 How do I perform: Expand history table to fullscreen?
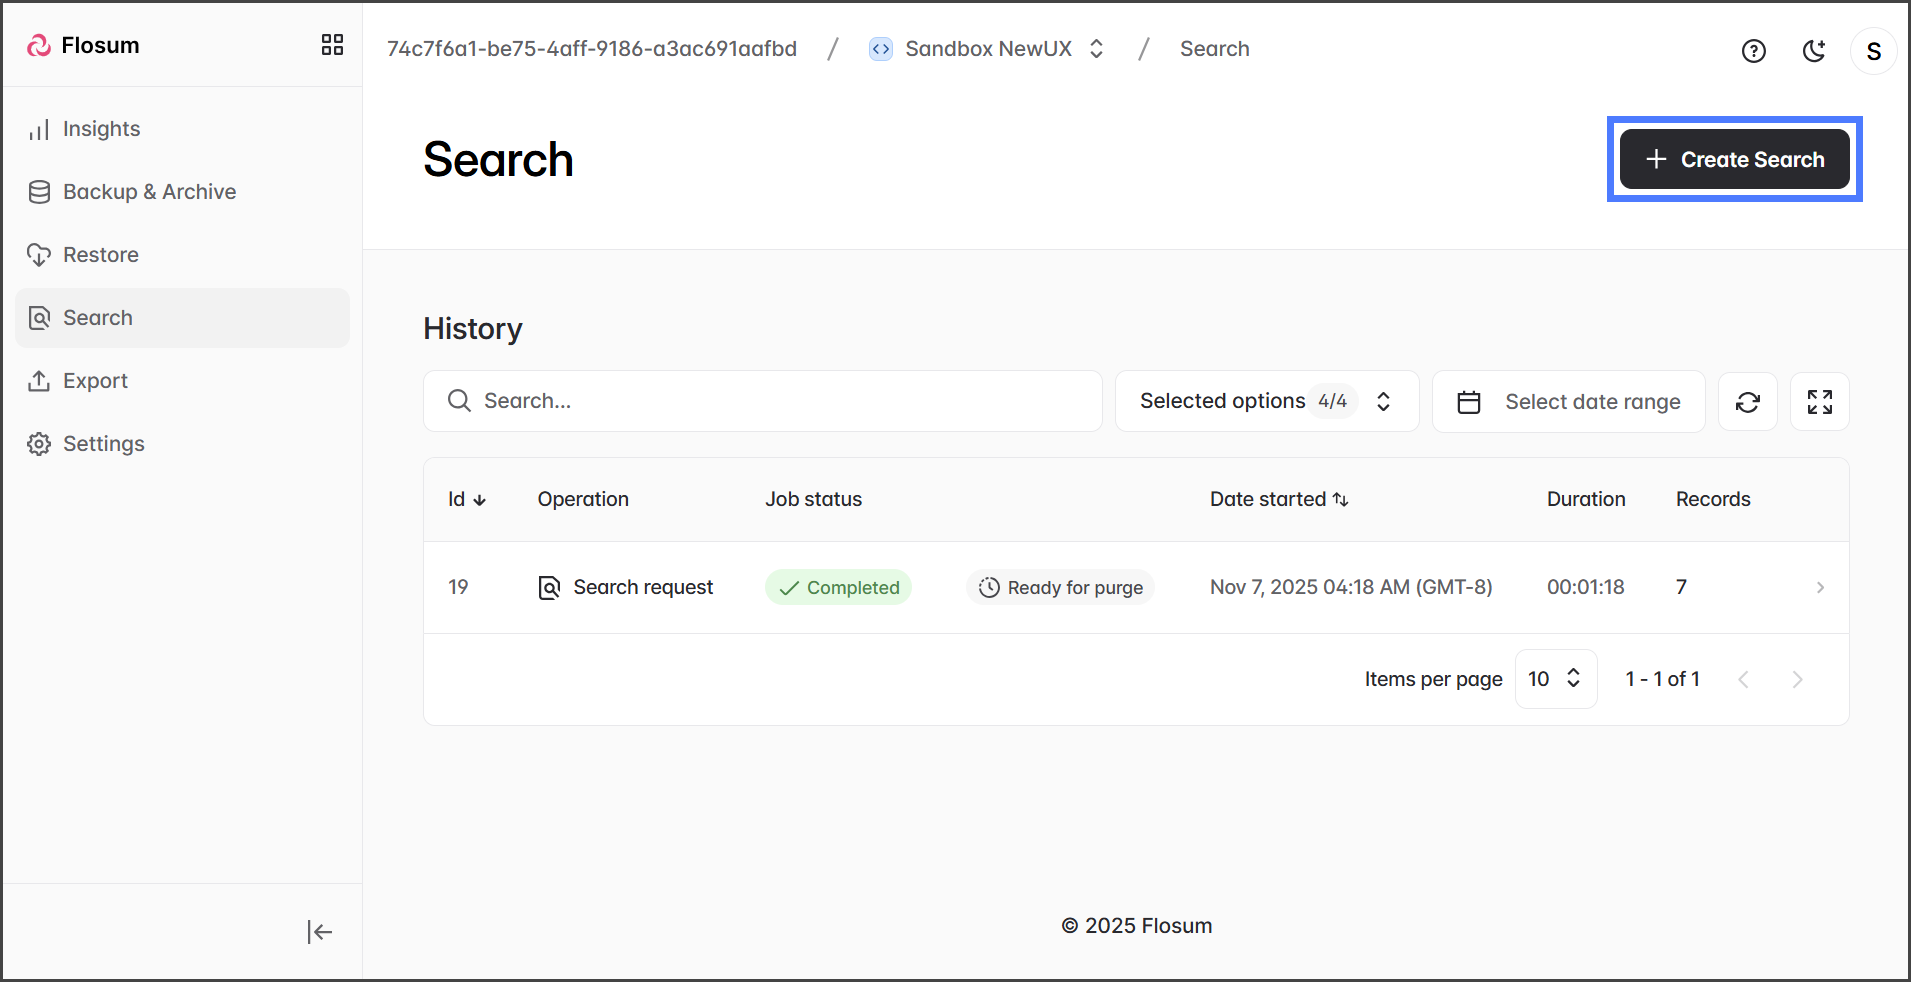(x=1819, y=402)
